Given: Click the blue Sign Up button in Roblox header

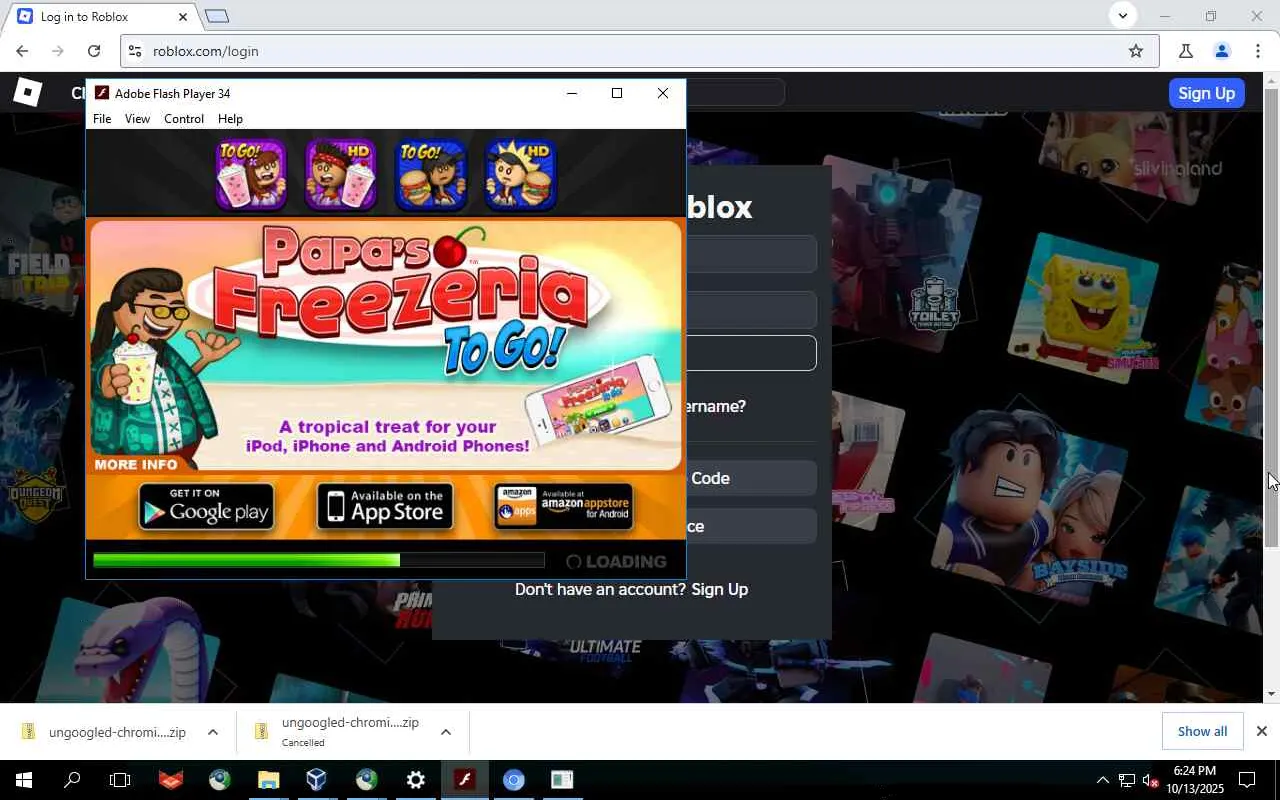Looking at the screenshot, I should click(x=1206, y=93).
